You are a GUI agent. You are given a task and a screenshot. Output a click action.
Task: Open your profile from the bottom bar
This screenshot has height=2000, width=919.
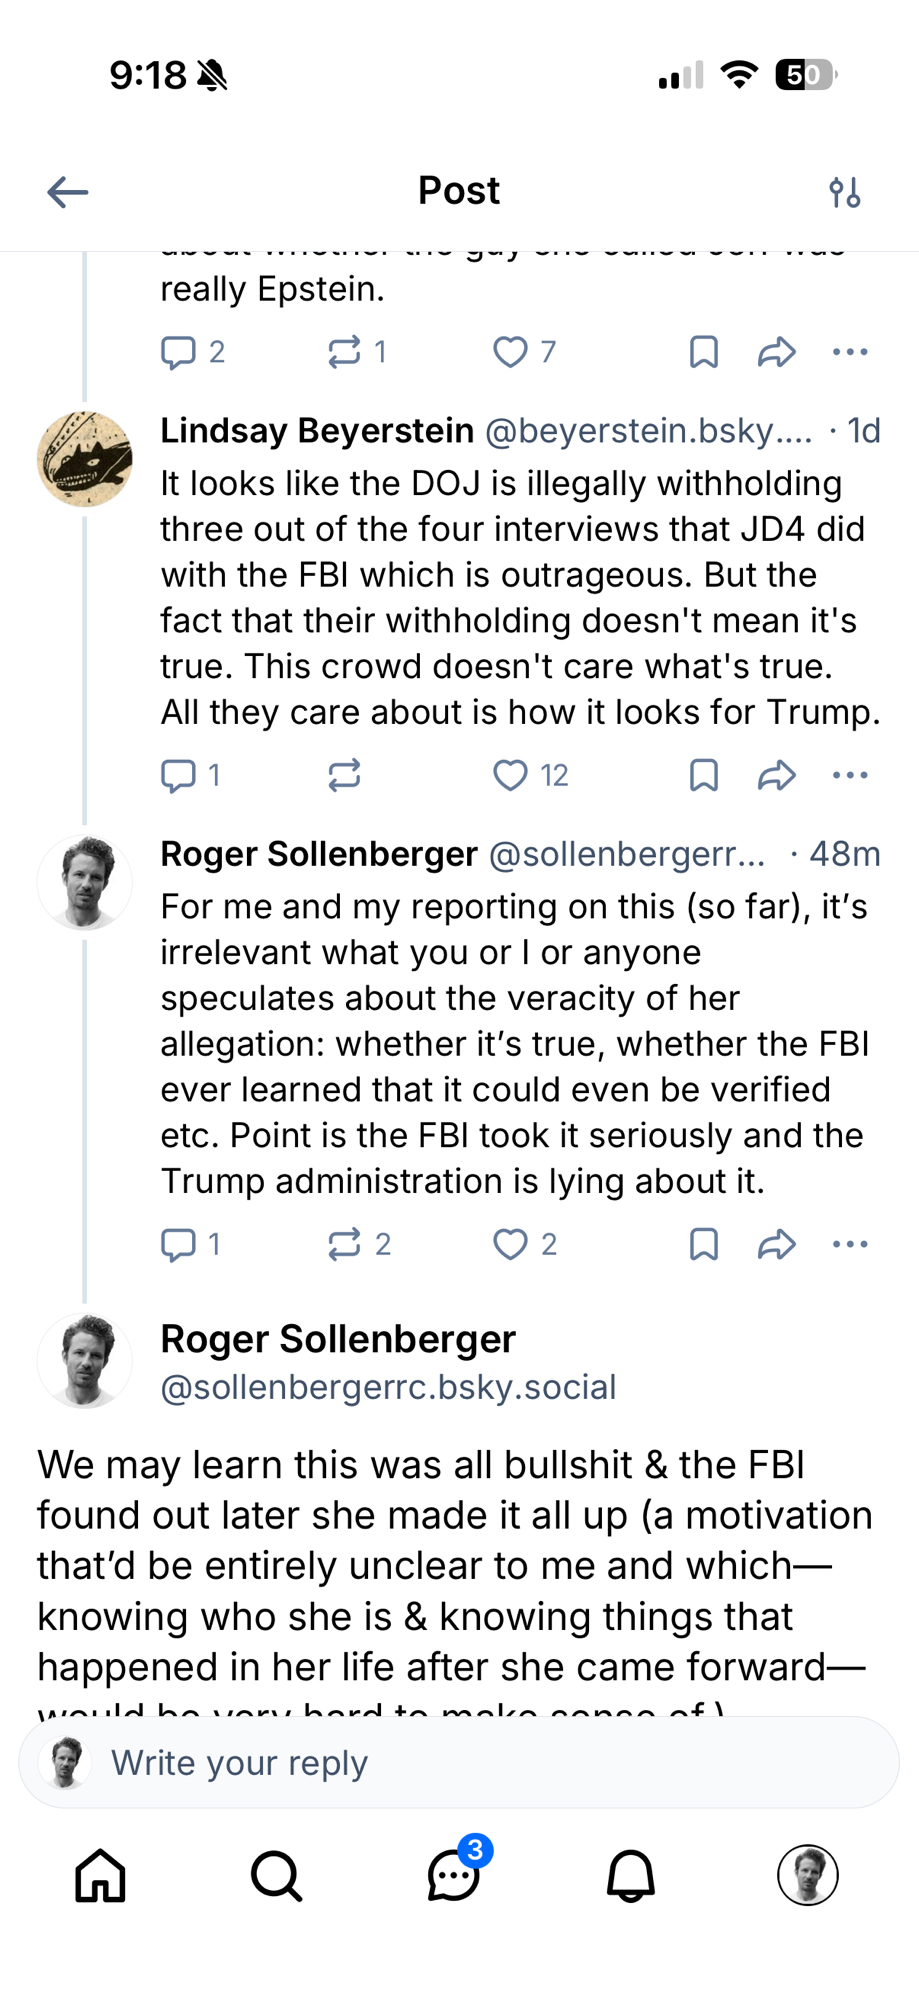pyautogui.click(x=807, y=1875)
